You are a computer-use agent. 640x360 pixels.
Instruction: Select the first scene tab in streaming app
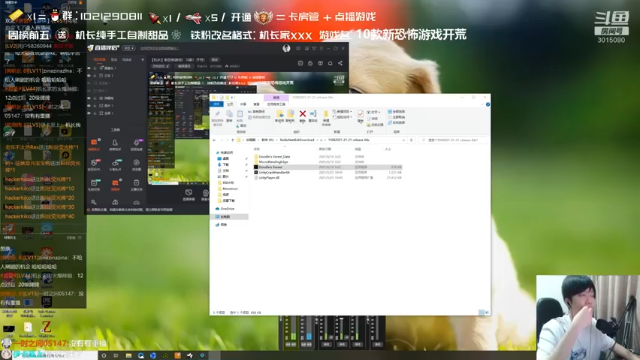pyautogui.click(x=100, y=60)
